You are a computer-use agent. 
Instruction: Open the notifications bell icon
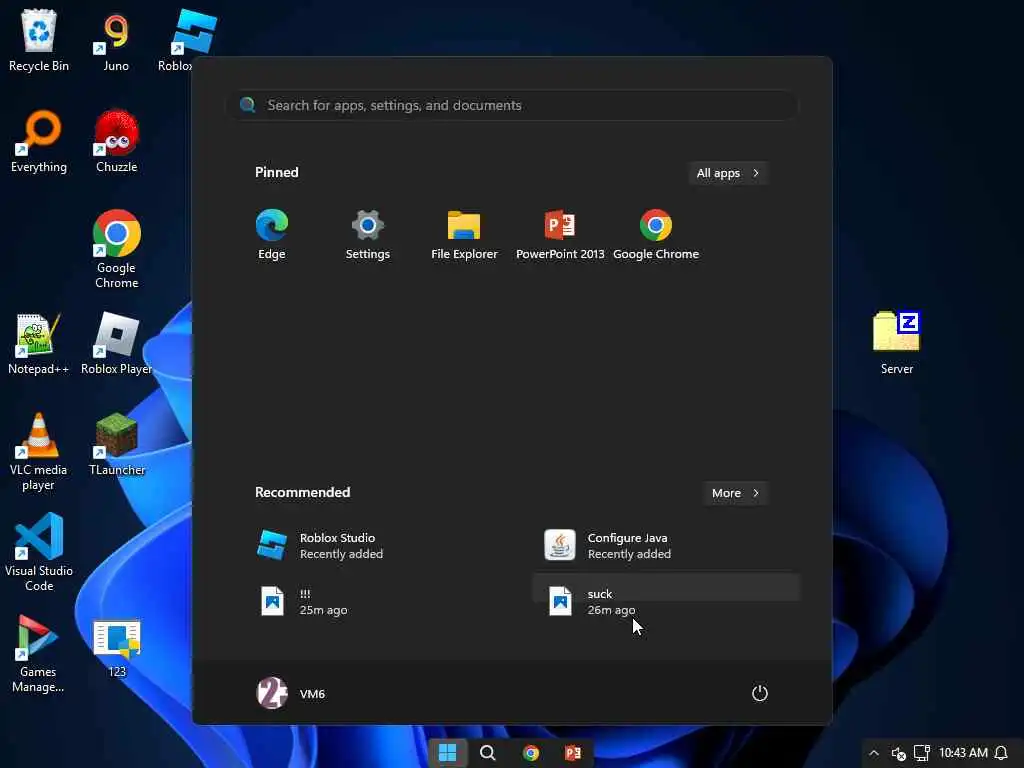pyautogui.click(x=1001, y=754)
